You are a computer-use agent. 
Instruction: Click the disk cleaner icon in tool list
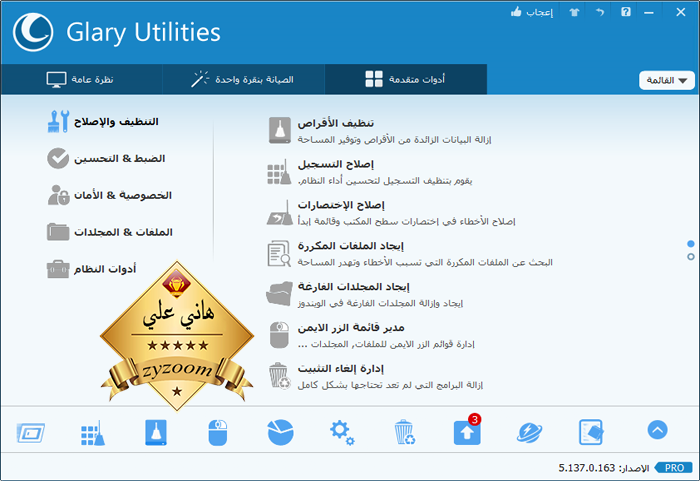coord(280,130)
